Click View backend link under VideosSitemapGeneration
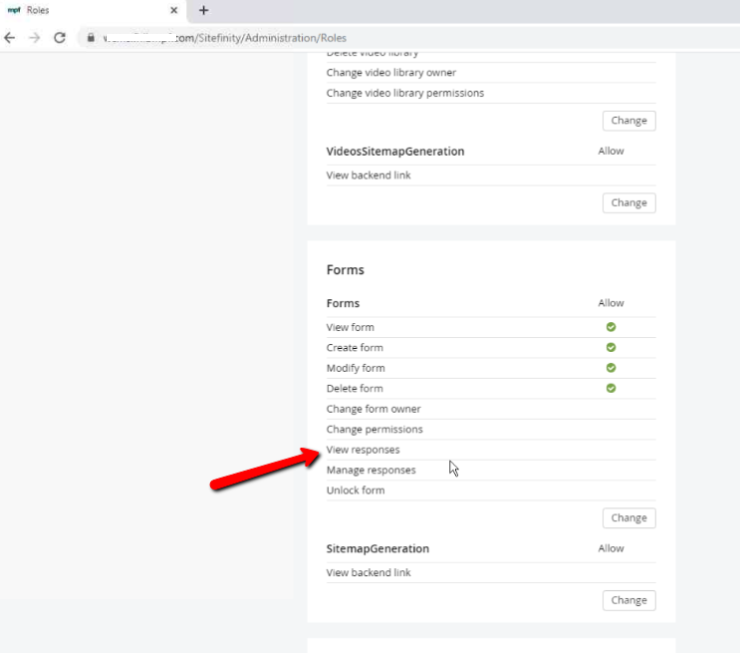This screenshot has height=653, width=740. point(368,175)
